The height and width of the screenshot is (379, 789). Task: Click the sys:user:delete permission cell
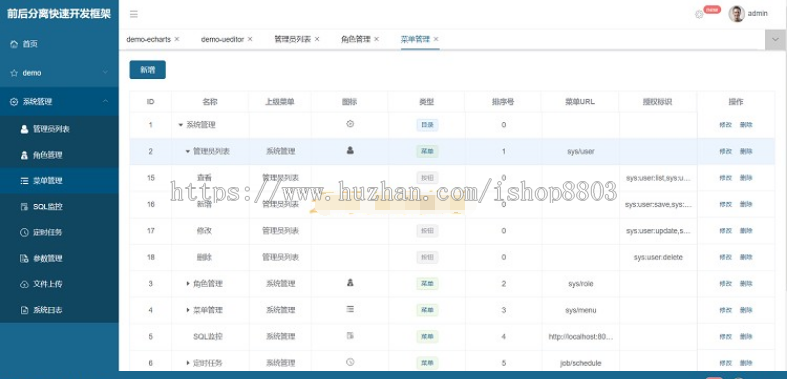tap(658, 257)
